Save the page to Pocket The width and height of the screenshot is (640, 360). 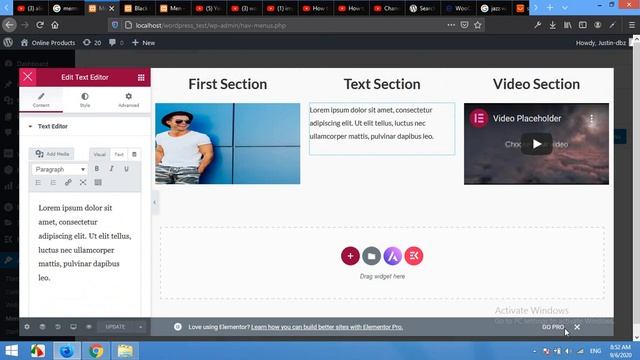pos(464,25)
